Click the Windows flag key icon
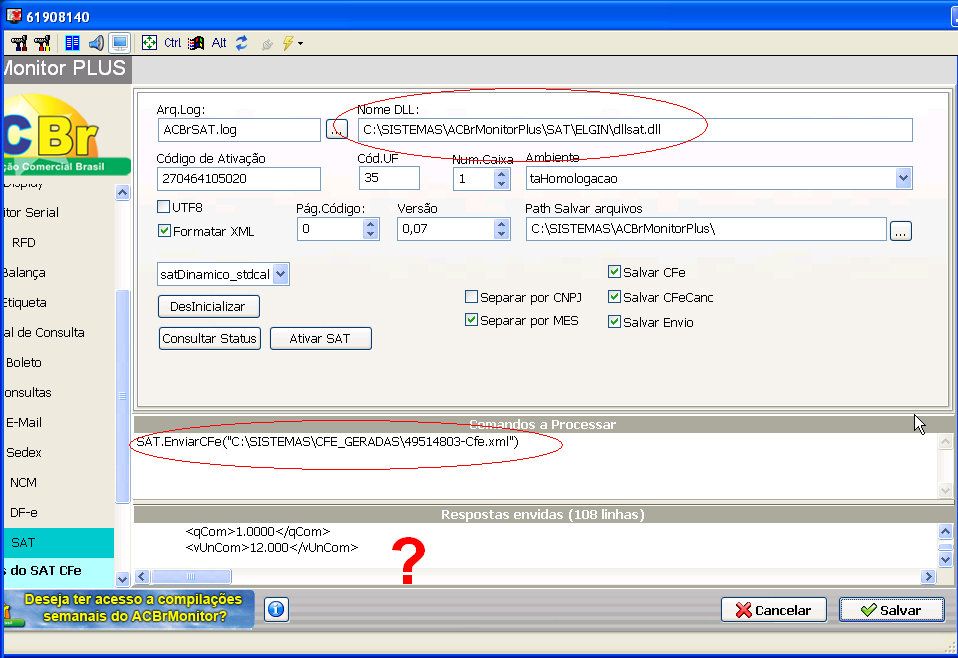958x658 pixels. coord(196,43)
